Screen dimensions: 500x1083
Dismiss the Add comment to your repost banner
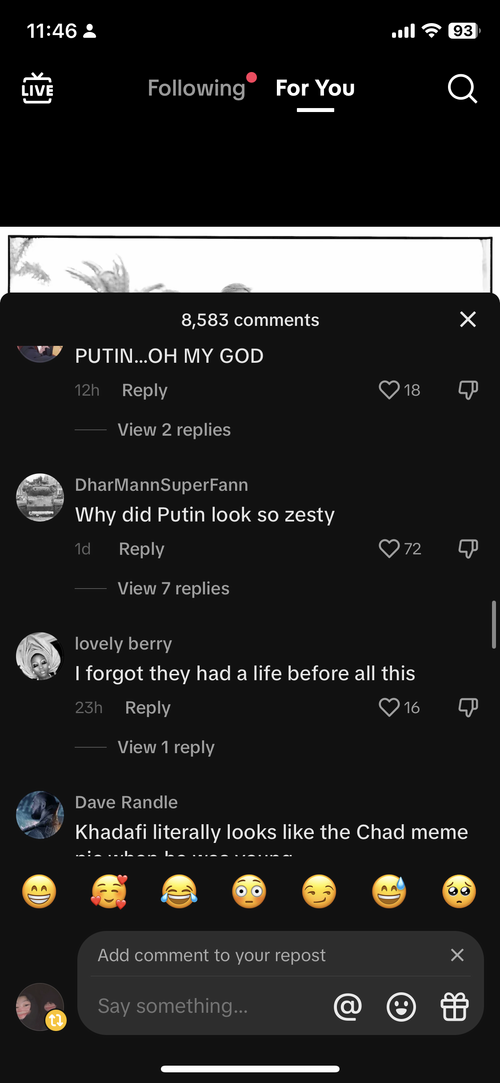pyautogui.click(x=457, y=955)
